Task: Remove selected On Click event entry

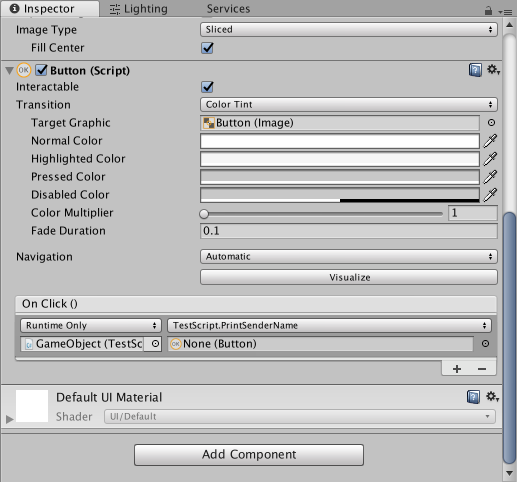Action: [x=482, y=369]
